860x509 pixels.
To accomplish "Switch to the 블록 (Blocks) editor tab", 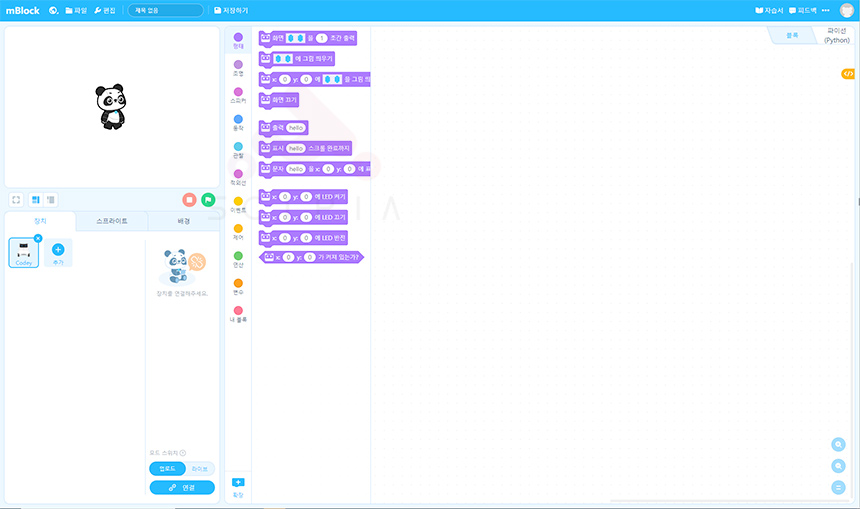I will (792, 35).
